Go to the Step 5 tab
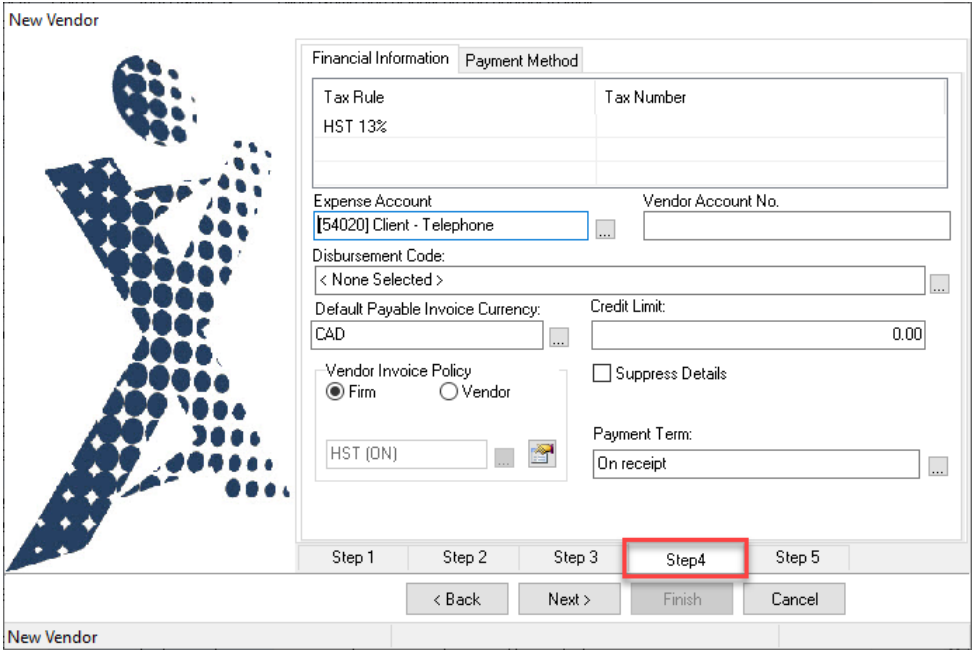 tap(797, 557)
